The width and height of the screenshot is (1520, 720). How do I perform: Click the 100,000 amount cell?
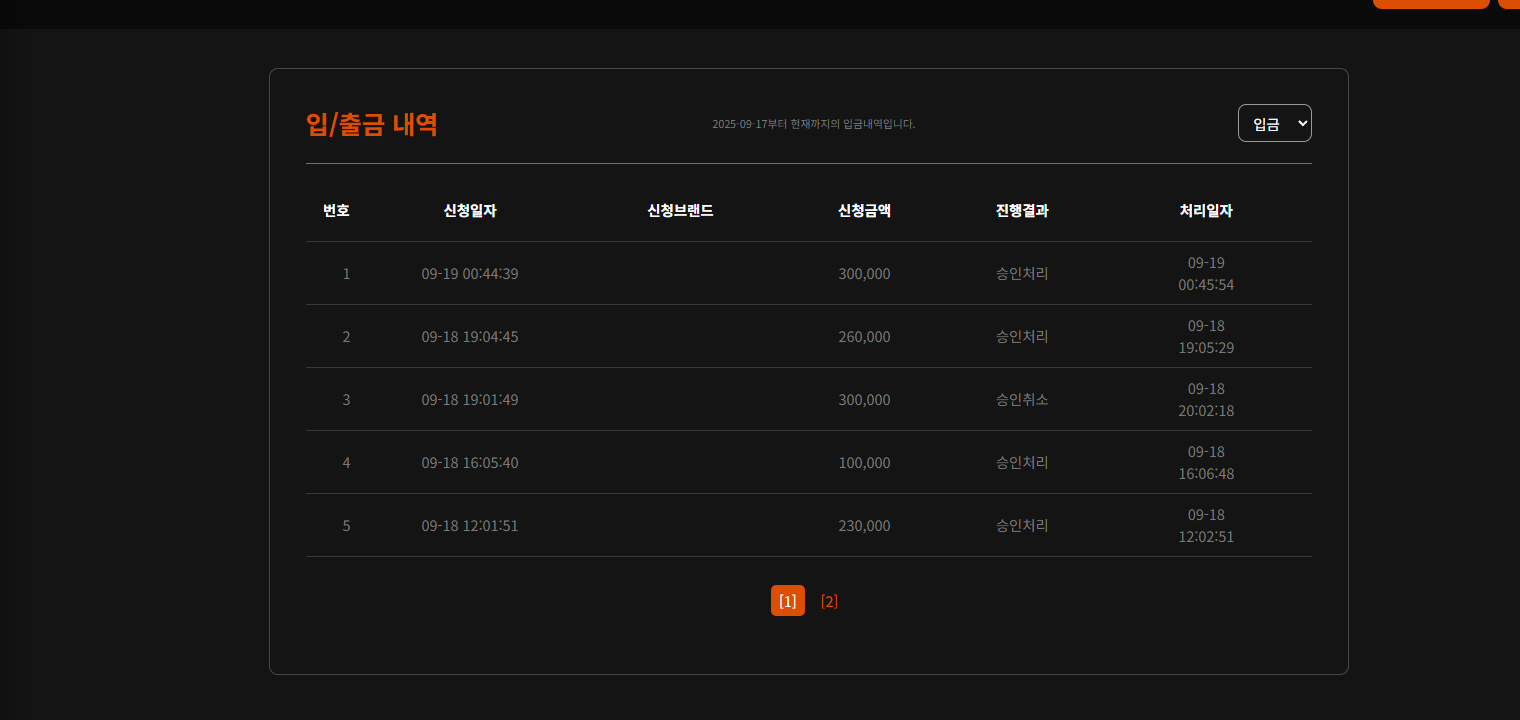pyautogui.click(x=864, y=463)
